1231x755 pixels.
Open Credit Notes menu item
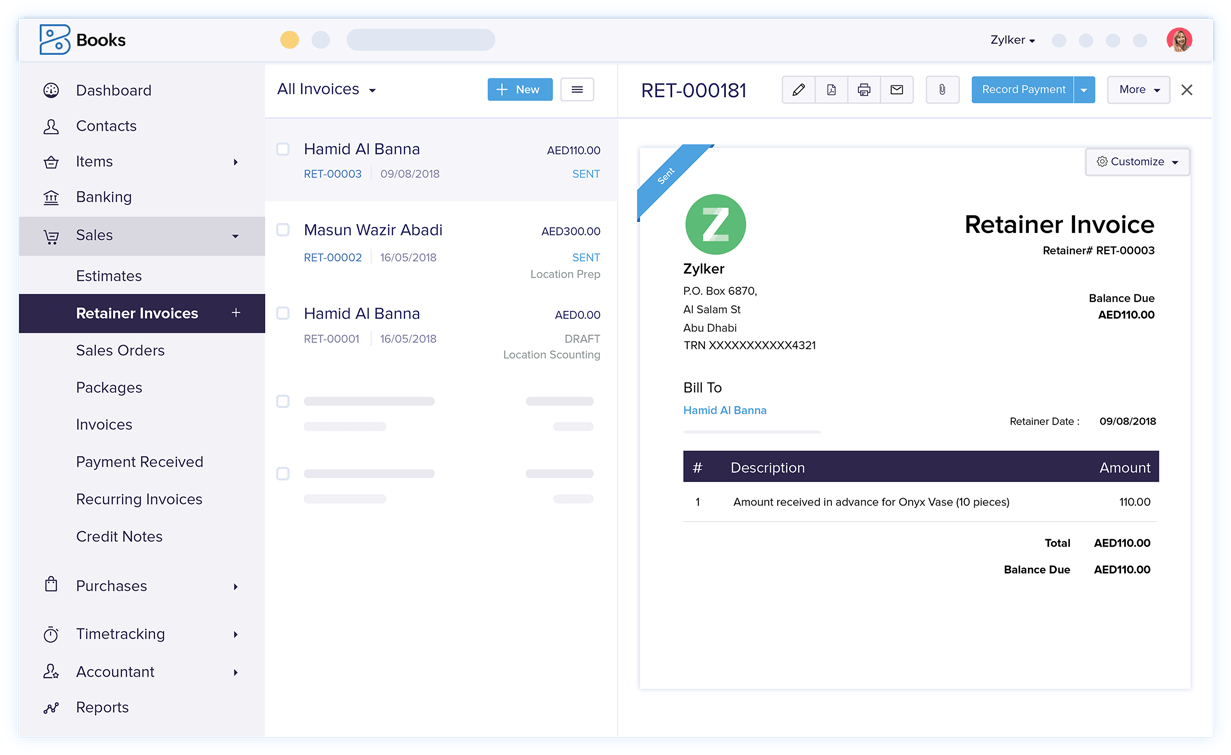119,537
